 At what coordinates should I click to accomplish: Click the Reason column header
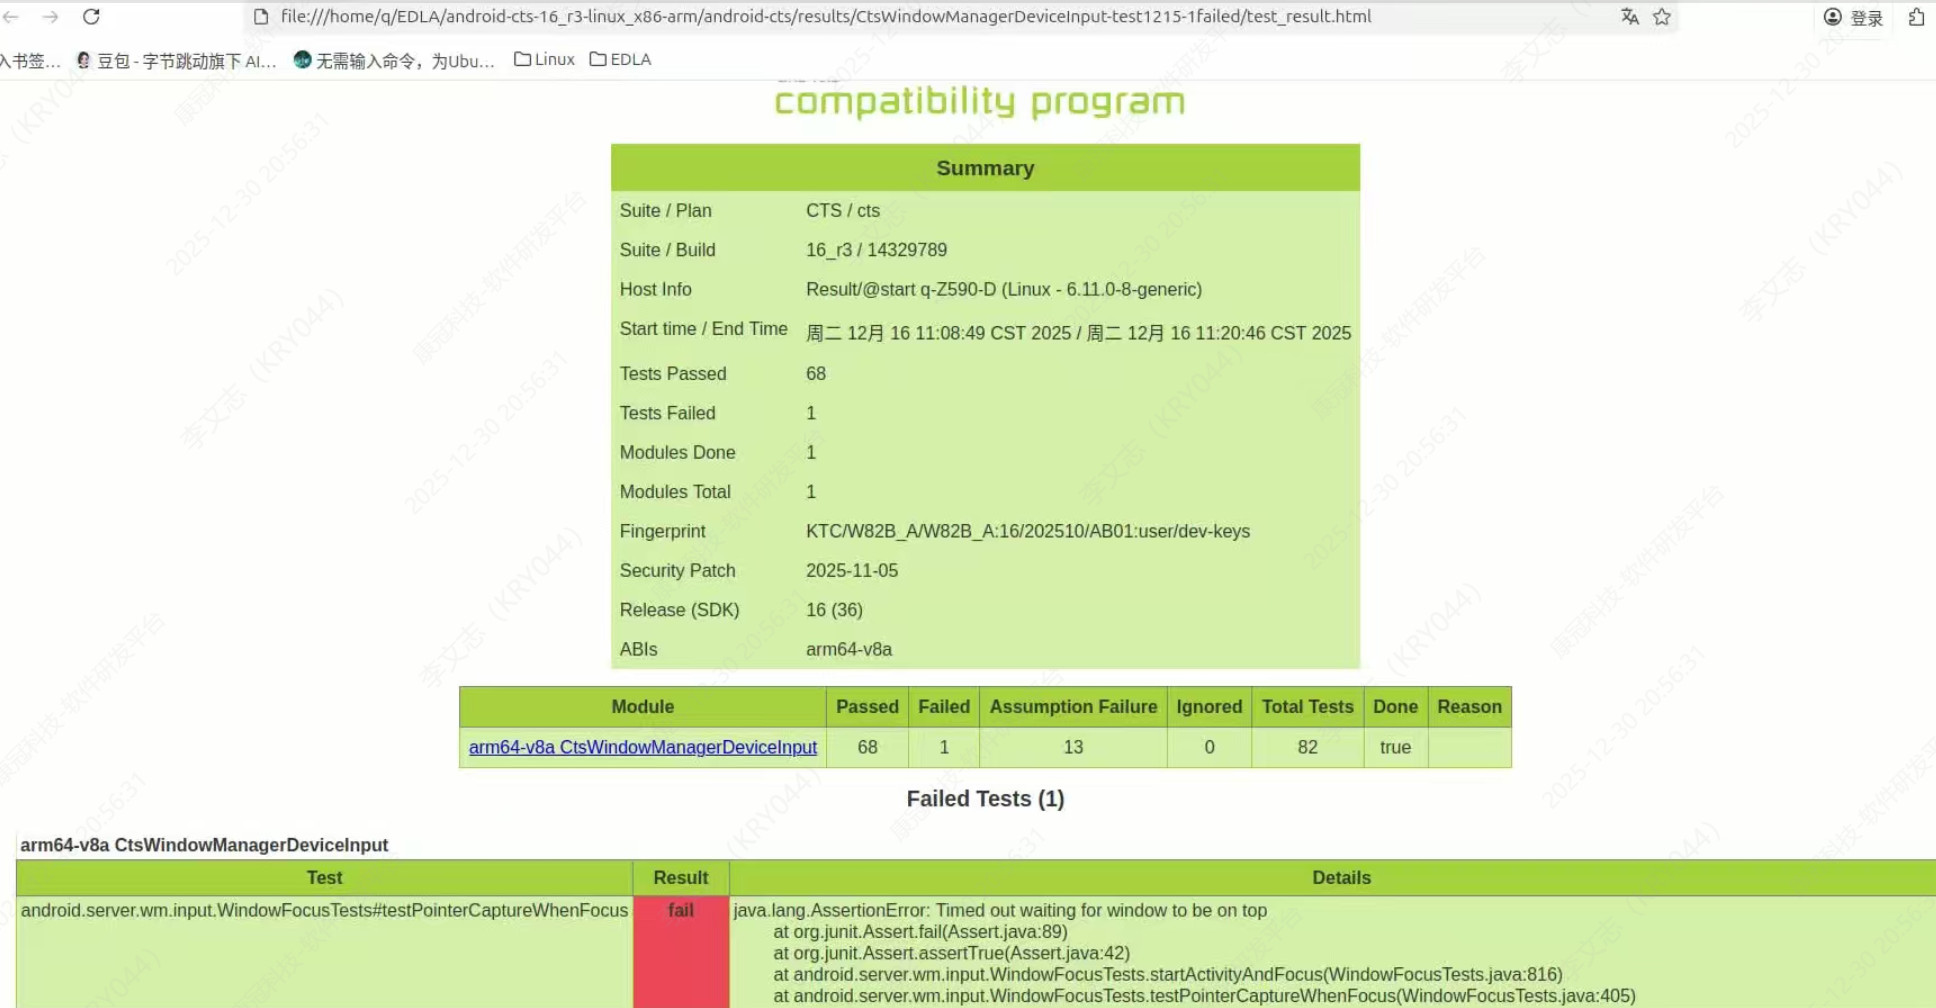pyautogui.click(x=1469, y=707)
